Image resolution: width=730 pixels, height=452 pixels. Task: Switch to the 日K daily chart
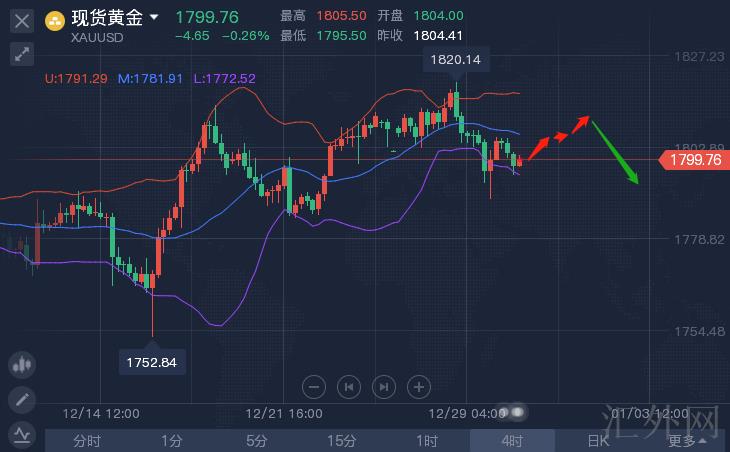[x=597, y=440]
